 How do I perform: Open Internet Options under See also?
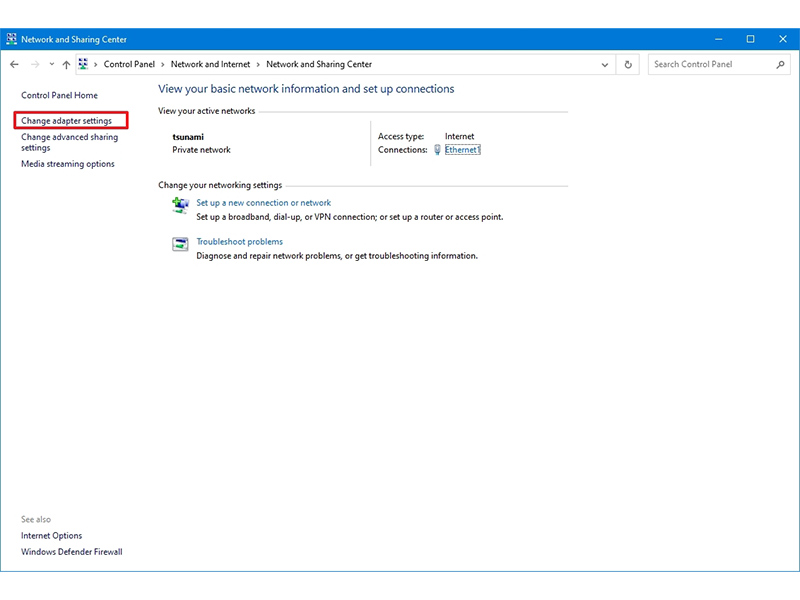click(52, 536)
